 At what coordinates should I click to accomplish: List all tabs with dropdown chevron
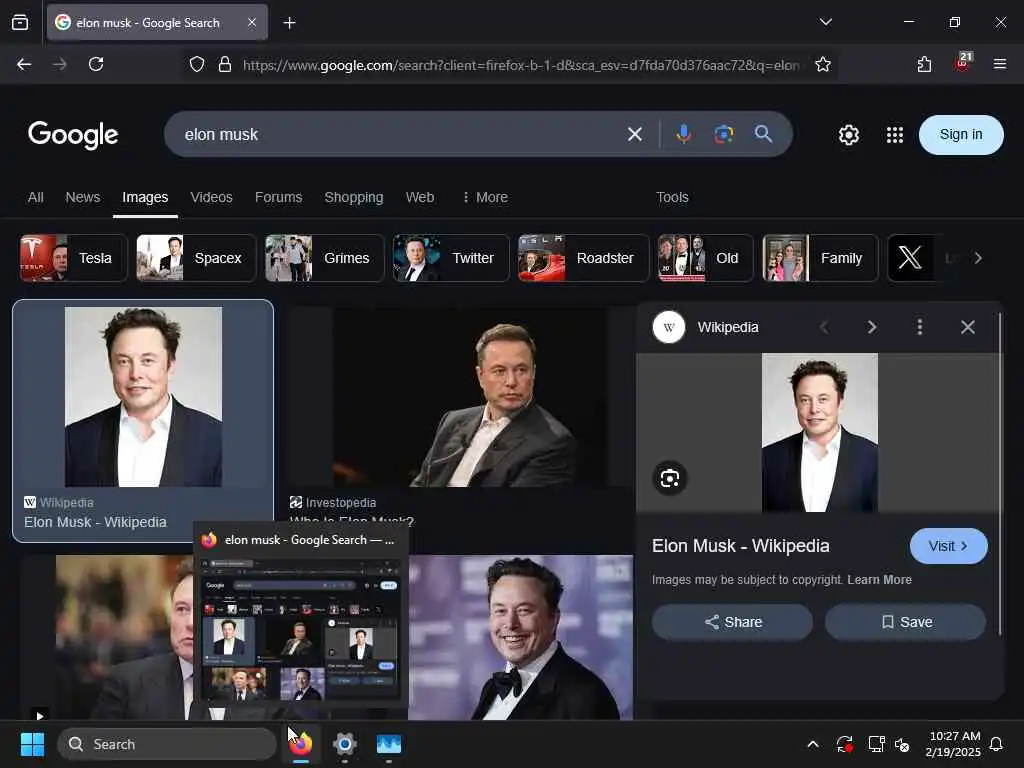(x=825, y=22)
